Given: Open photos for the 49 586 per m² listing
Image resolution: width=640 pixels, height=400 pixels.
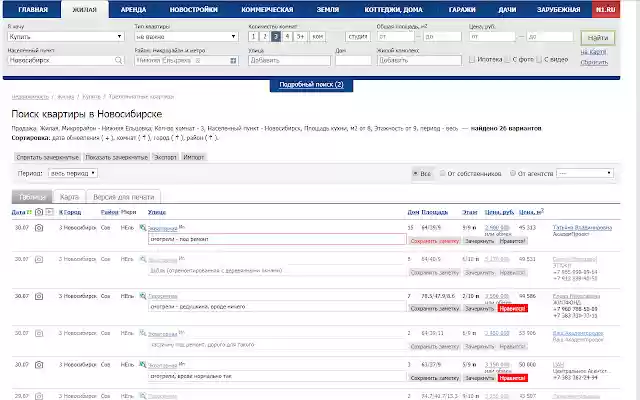Looking at the screenshot, I should (39, 296).
